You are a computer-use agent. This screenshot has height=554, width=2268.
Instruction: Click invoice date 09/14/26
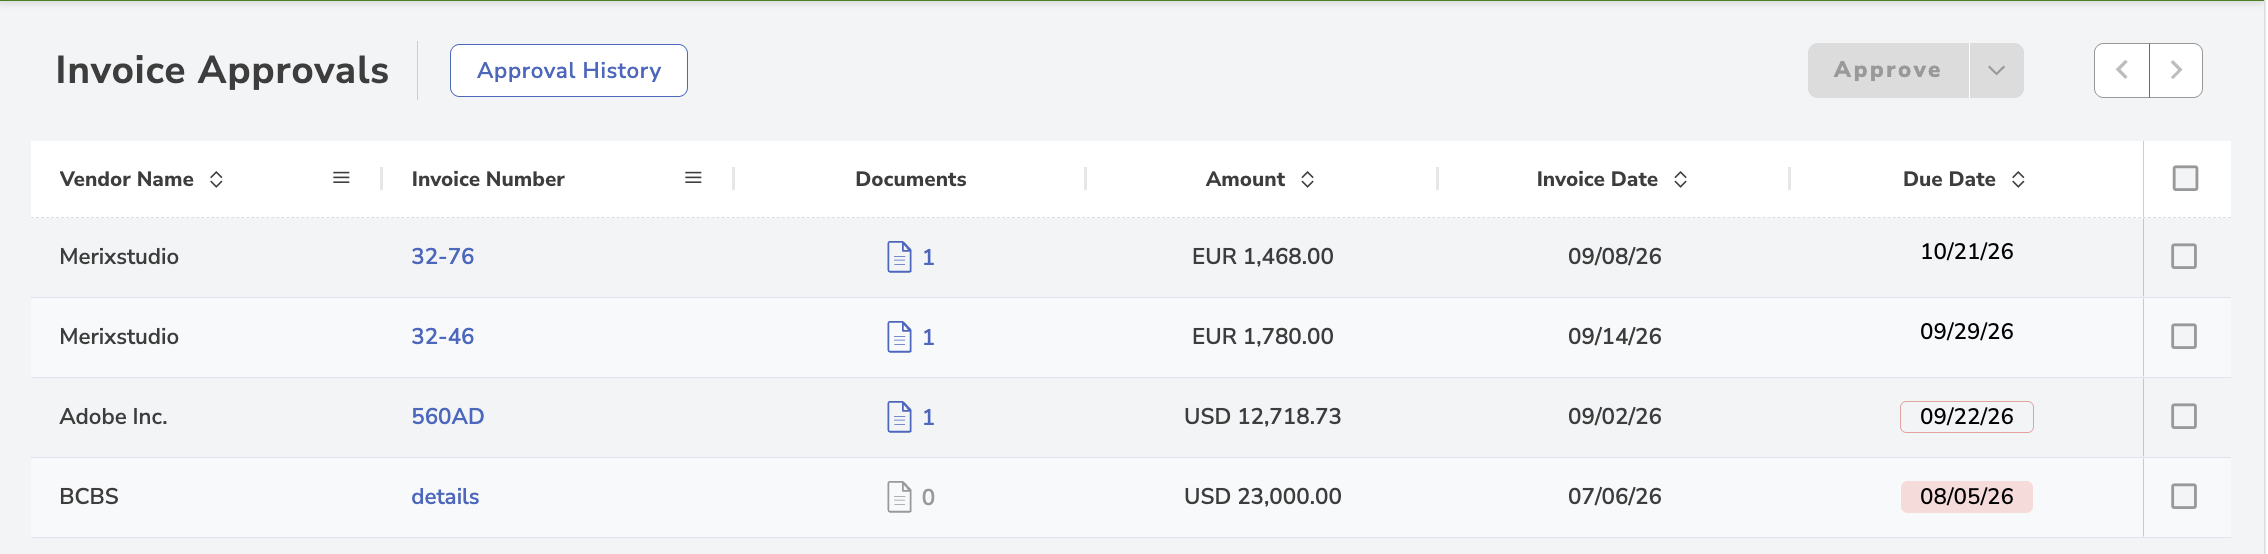click(1615, 336)
